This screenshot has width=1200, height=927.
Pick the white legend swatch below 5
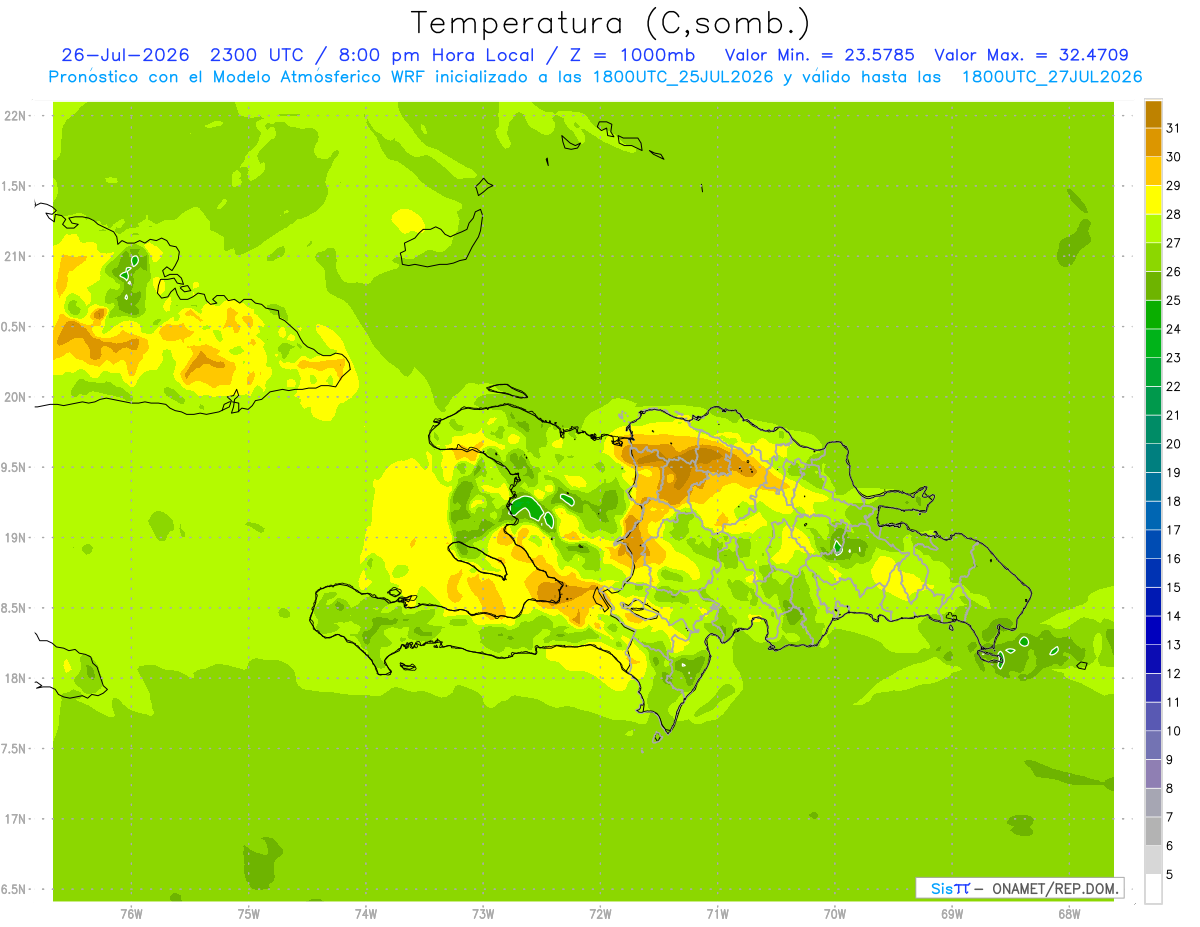(1153, 889)
